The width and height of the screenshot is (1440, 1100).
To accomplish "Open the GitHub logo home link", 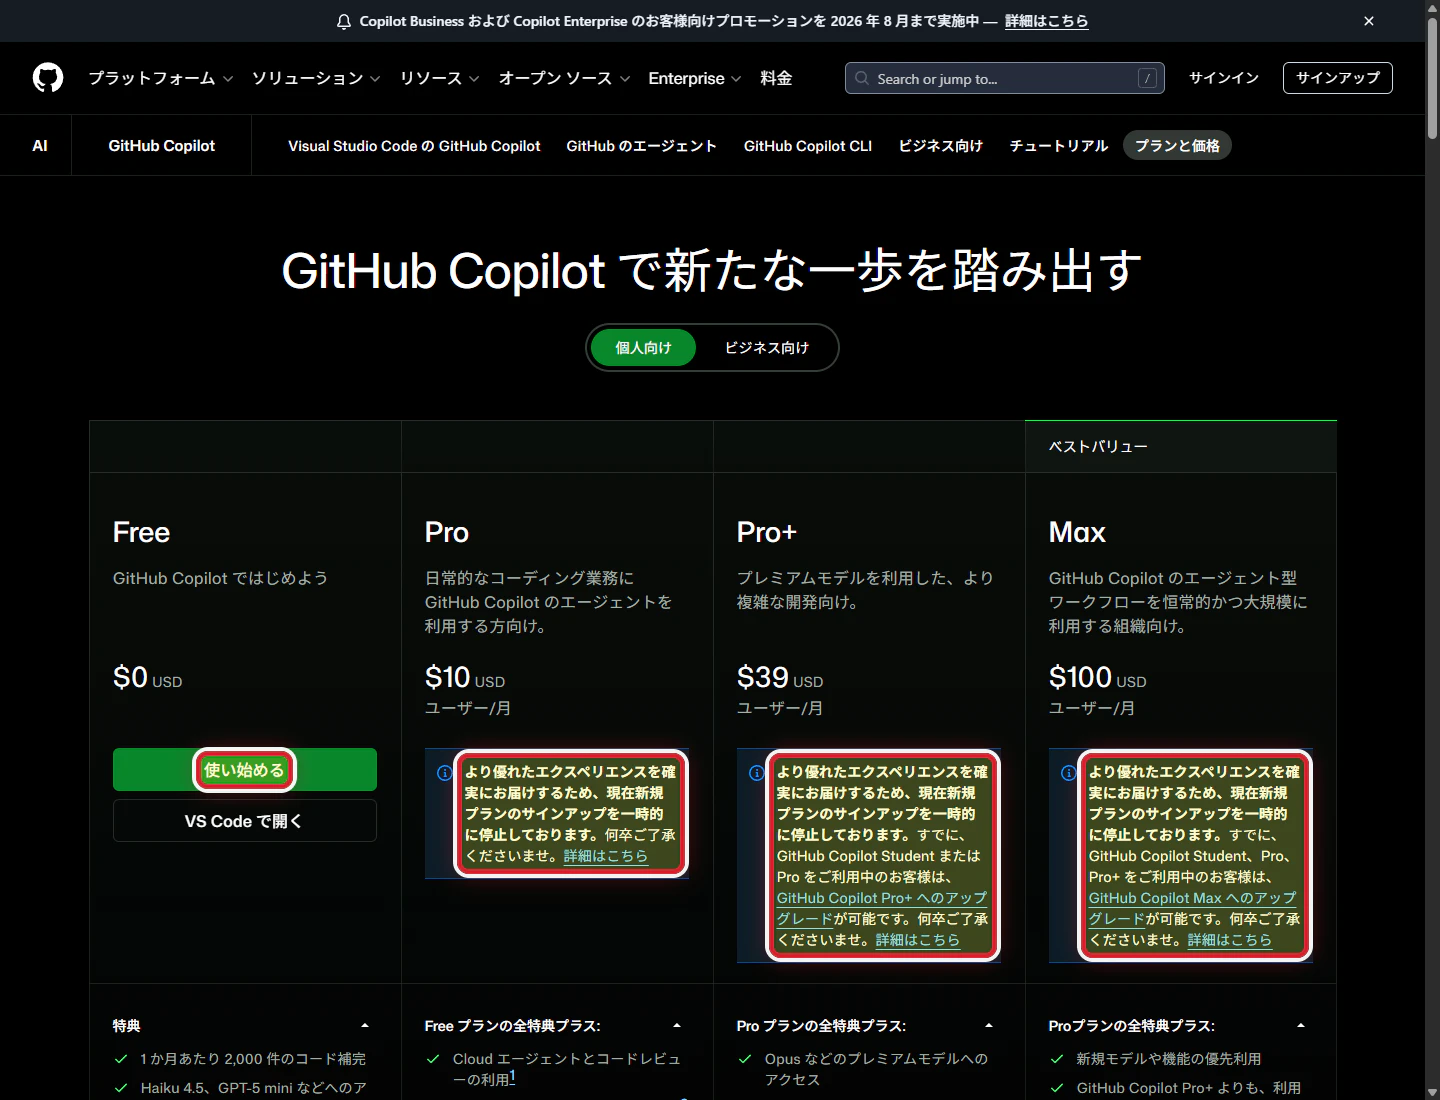I will tap(48, 78).
